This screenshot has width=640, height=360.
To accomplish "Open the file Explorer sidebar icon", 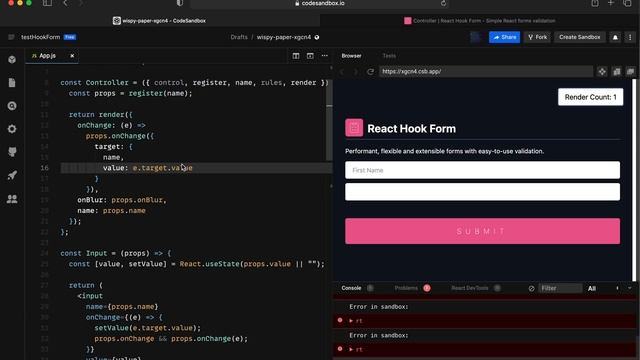I will tap(12, 83).
